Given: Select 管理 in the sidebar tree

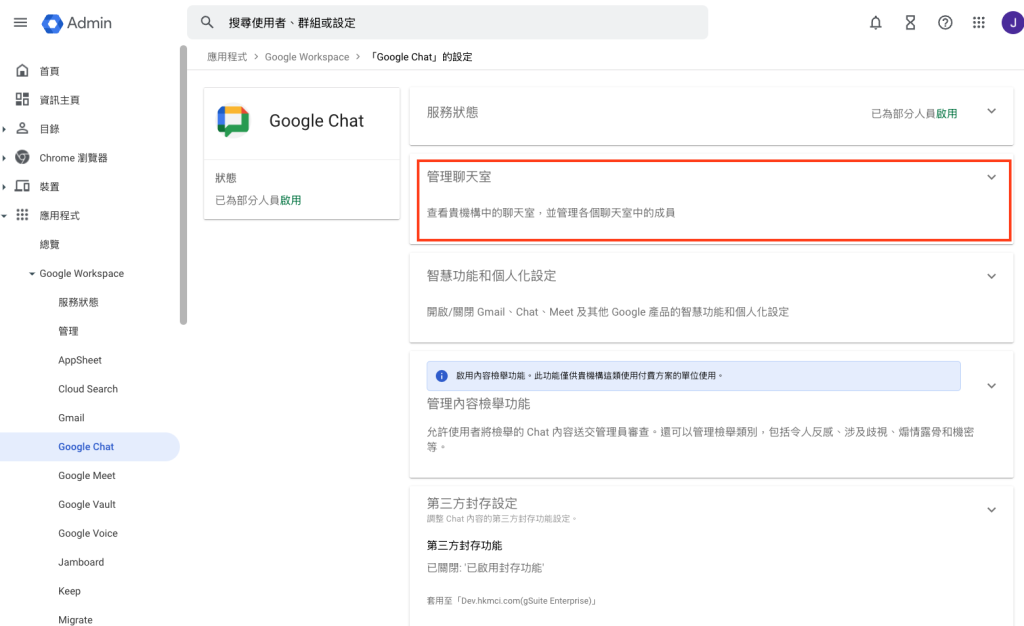Looking at the screenshot, I should (68, 331).
